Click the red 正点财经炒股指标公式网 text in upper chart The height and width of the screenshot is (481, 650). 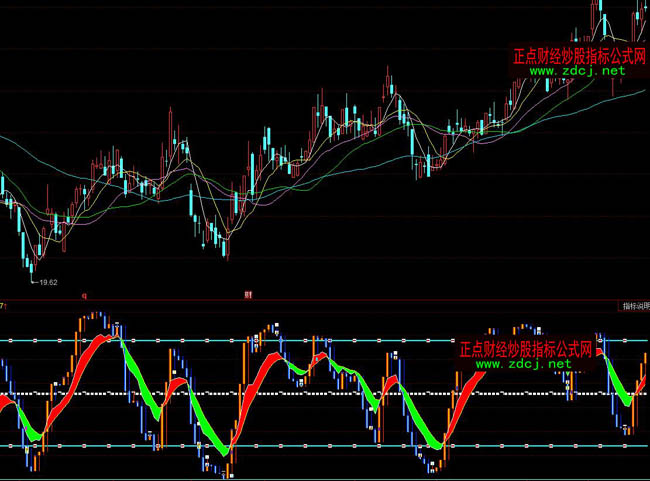(579, 57)
